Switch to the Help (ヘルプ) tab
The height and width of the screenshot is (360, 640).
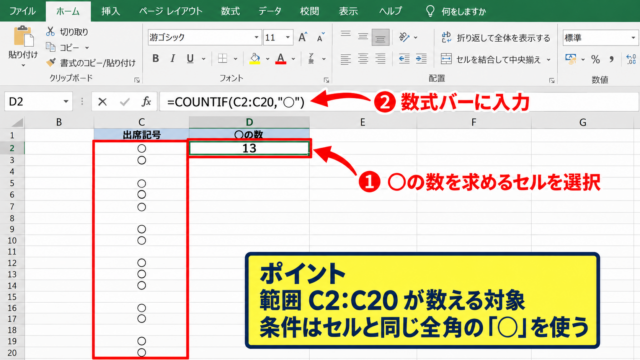[390, 11]
